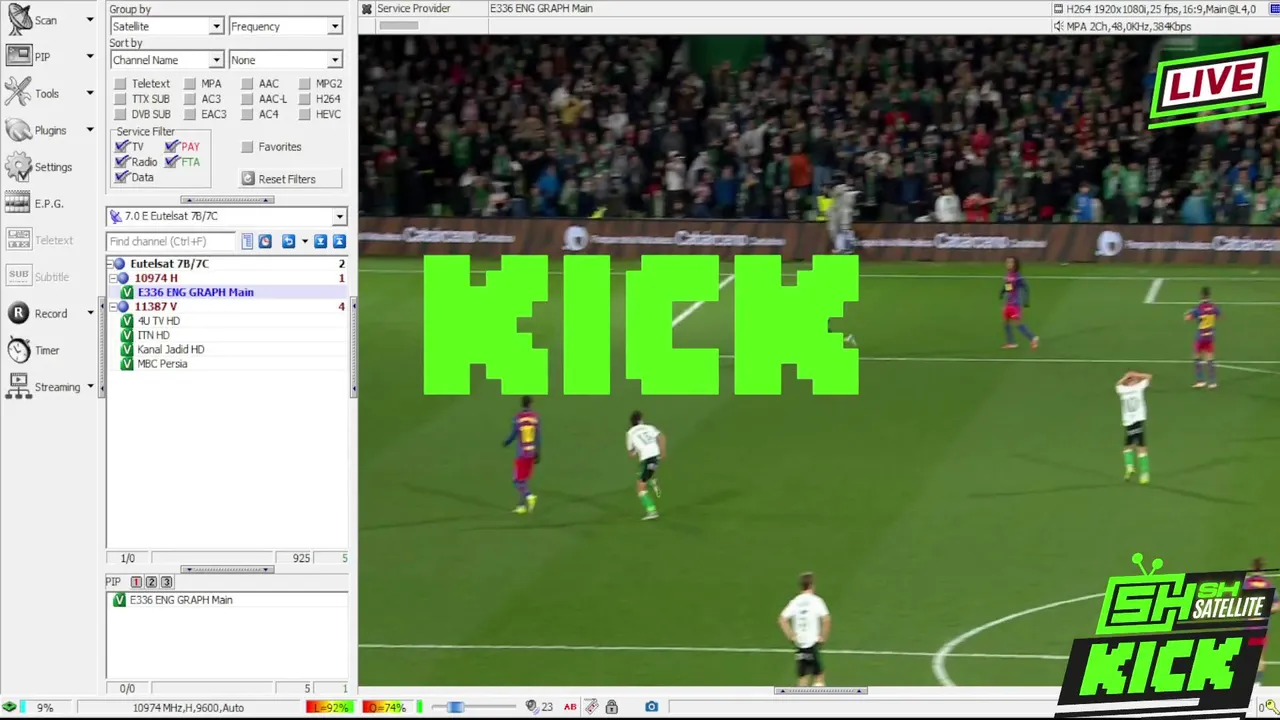The height and width of the screenshot is (720, 1280).
Task: Open the Scan tool icon
Action: [x=20, y=20]
